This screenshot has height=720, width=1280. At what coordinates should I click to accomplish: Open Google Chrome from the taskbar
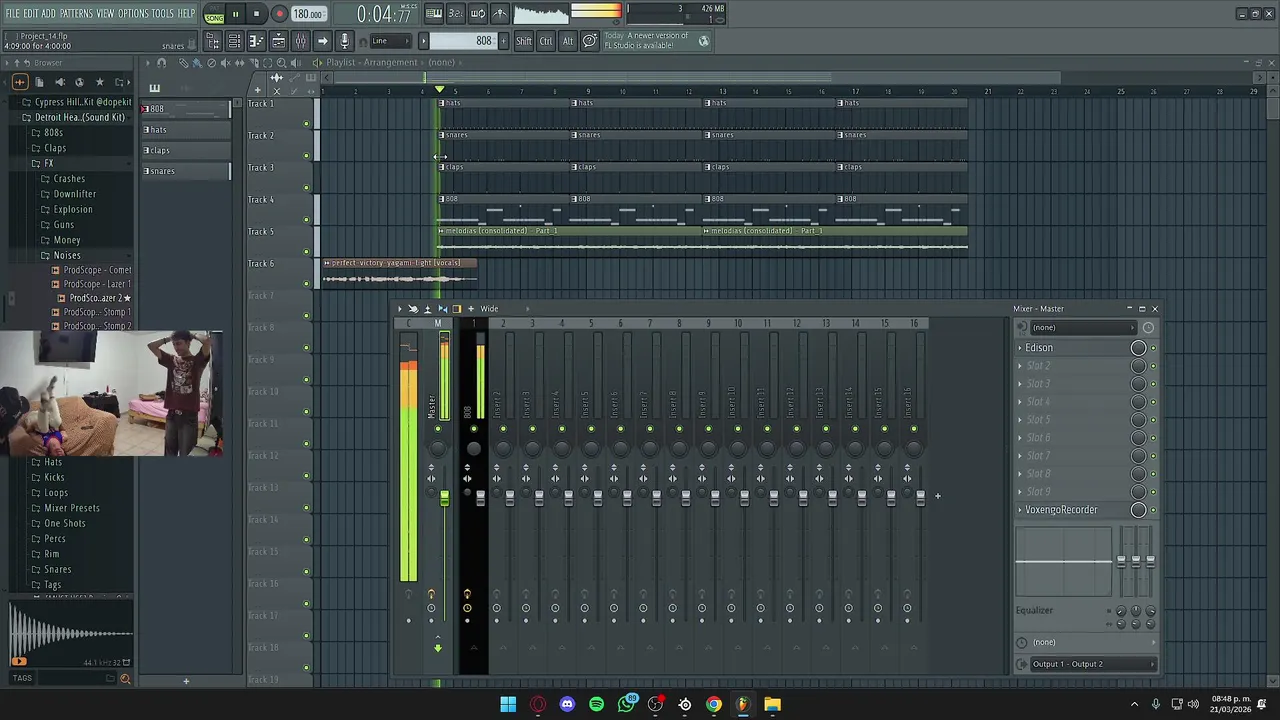tap(714, 704)
